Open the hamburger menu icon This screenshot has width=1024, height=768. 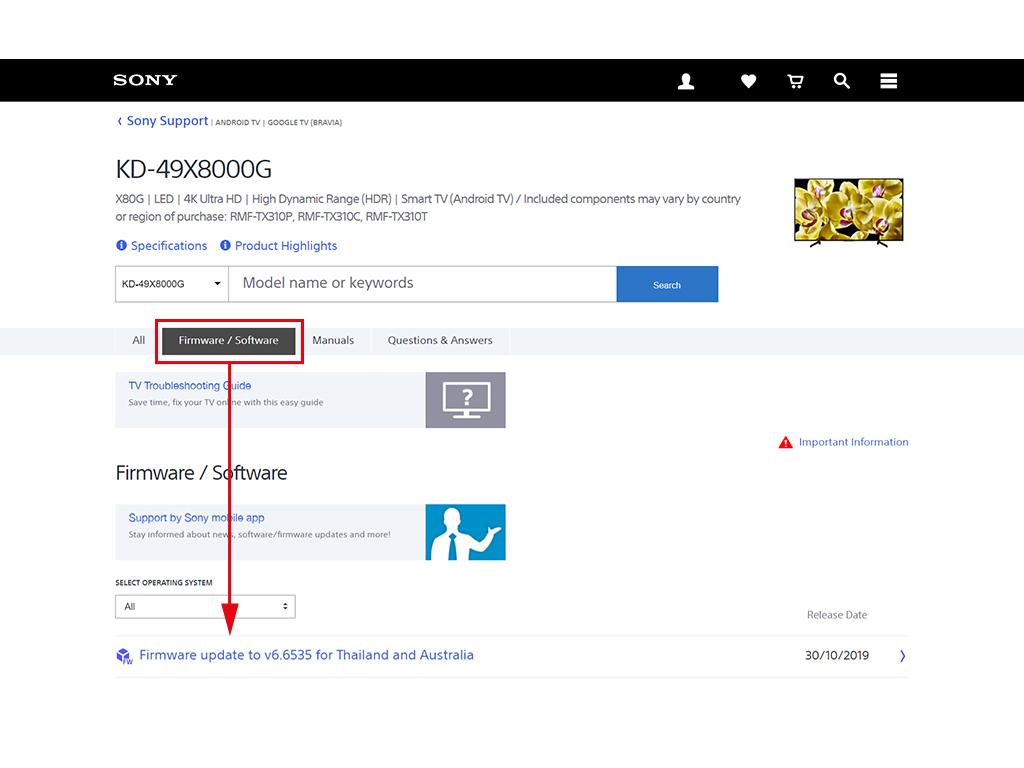888,81
